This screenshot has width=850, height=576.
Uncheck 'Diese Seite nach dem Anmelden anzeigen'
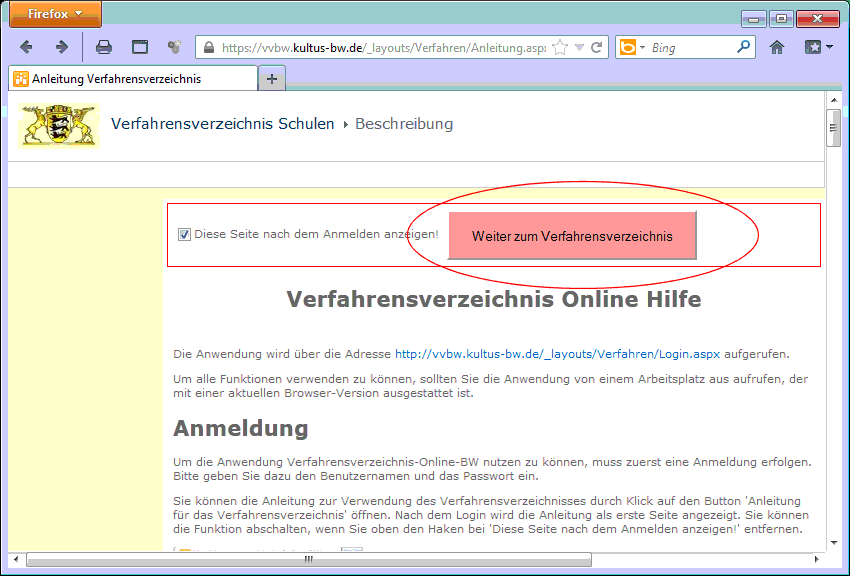[x=184, y=235]
